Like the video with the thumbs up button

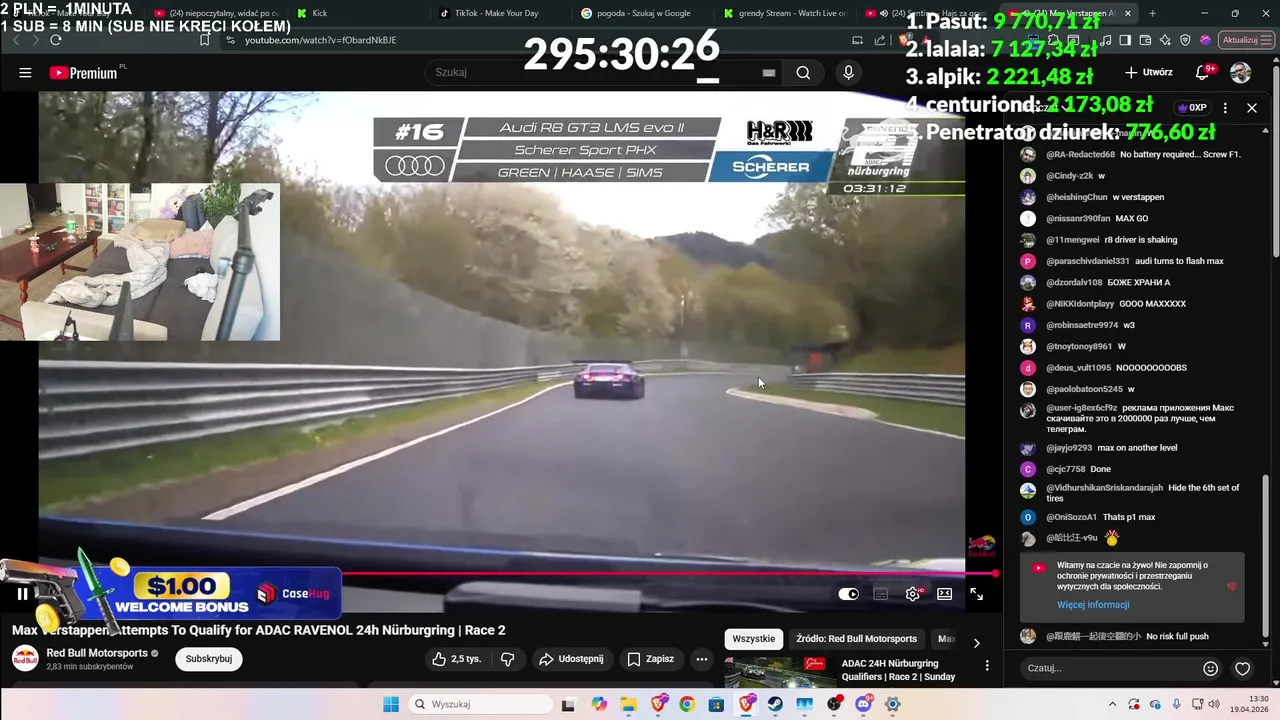point(456,659)
